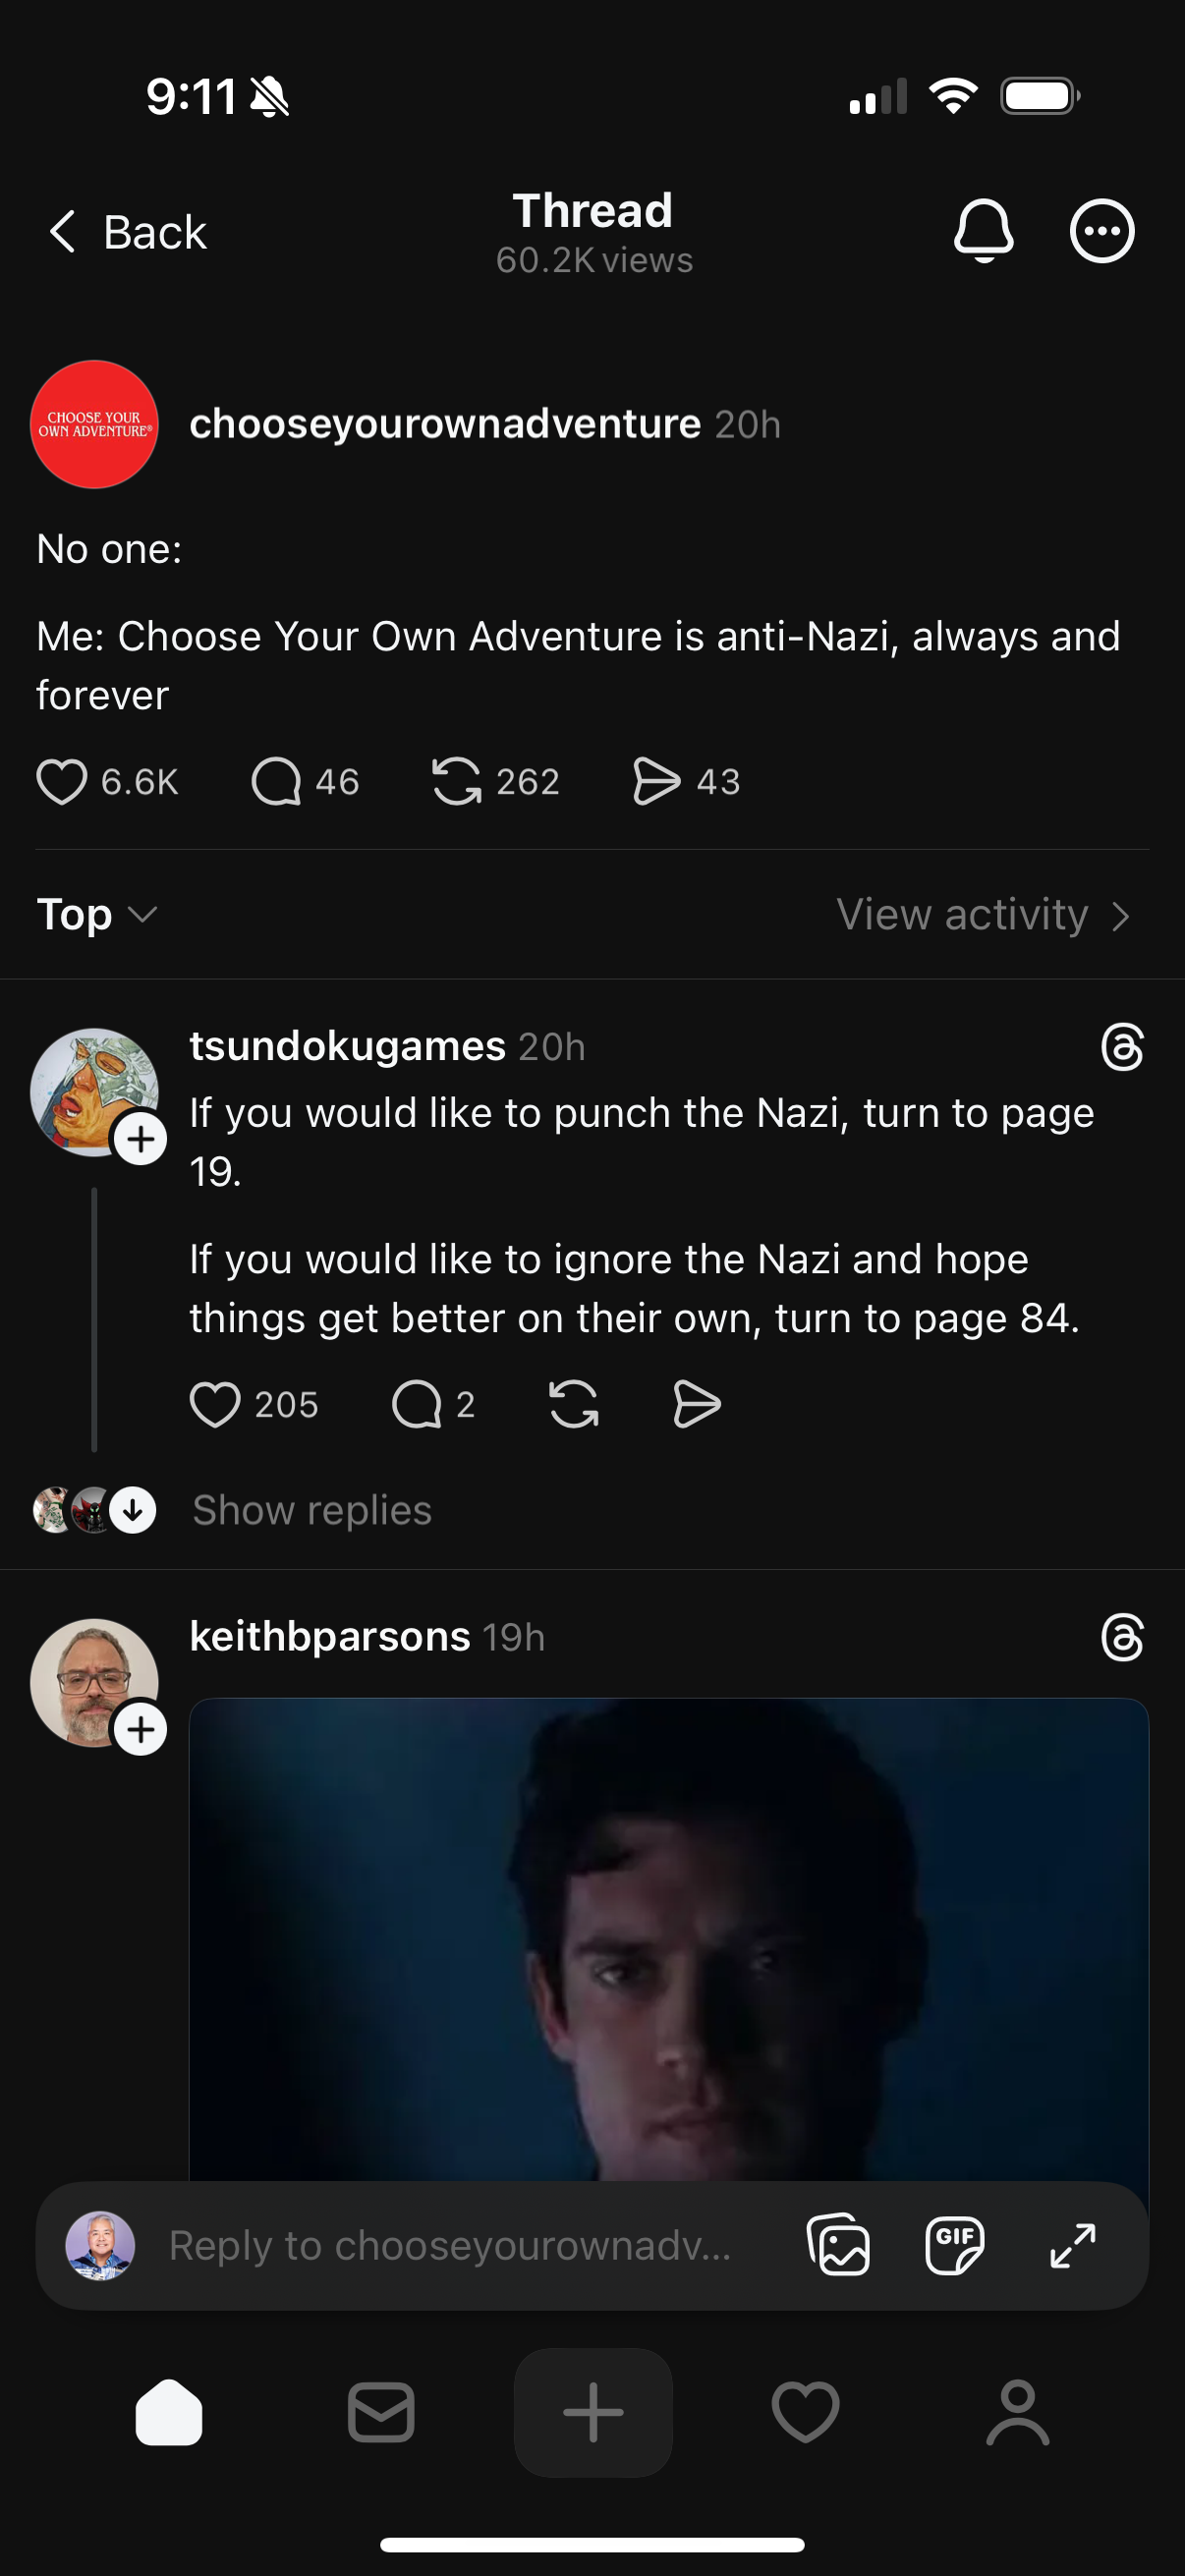Open comments on the main post

[x=277, y=781]
